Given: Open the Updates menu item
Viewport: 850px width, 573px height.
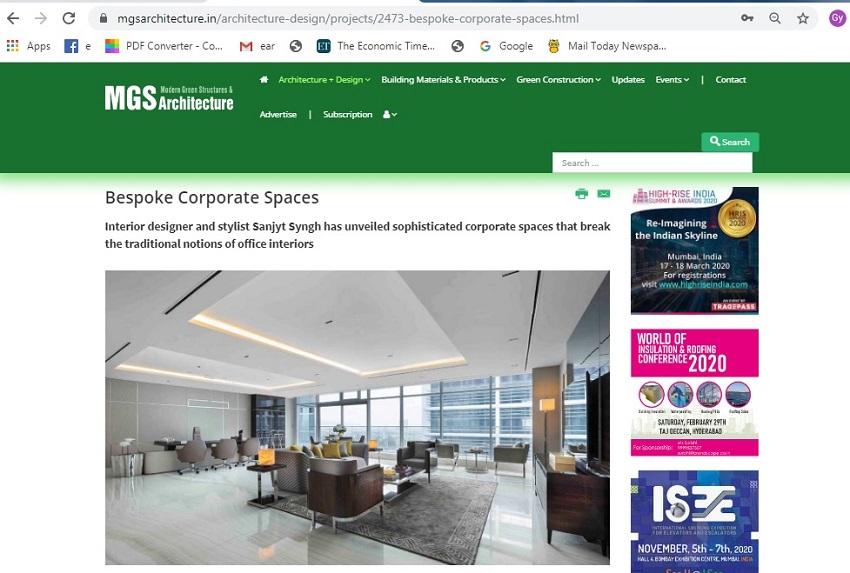Looking at the screenshot, I should [x=628, y=80].
